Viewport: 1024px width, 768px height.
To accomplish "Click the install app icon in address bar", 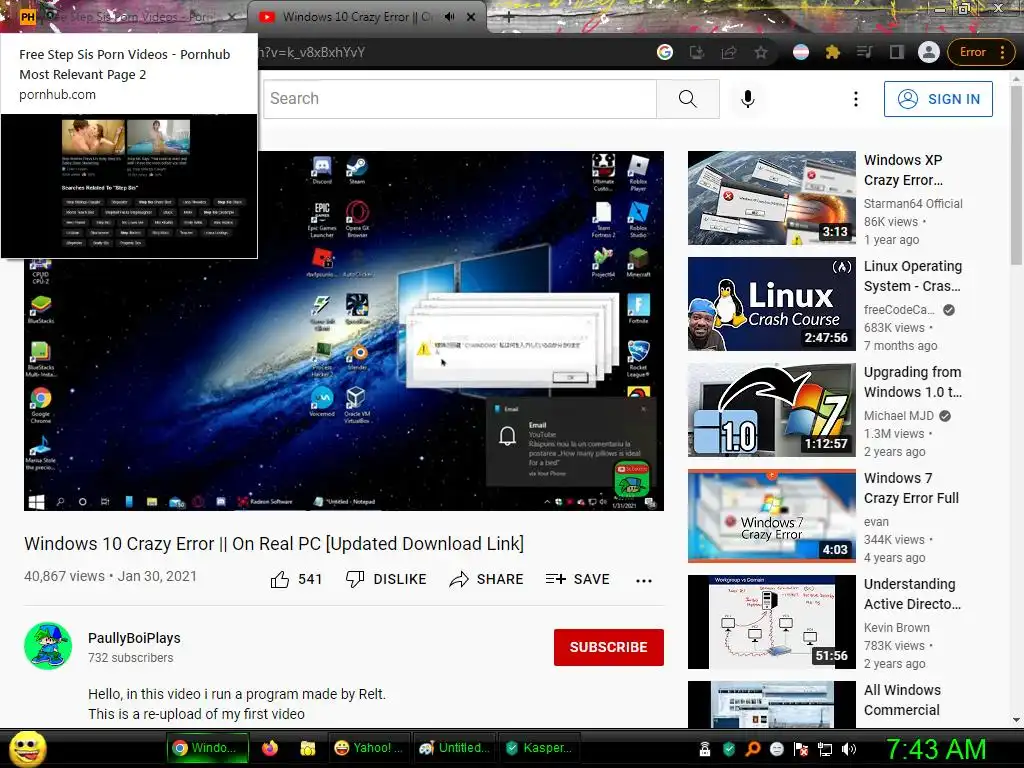I will tap(697, 52).
